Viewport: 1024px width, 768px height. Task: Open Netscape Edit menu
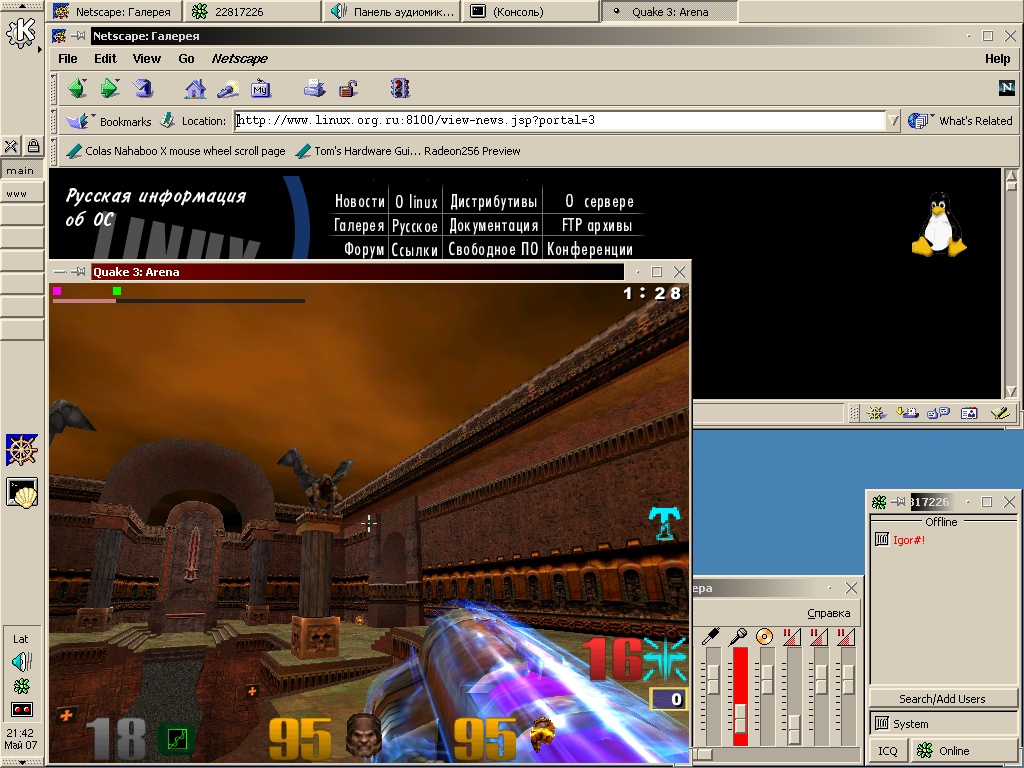pos(105,59)
